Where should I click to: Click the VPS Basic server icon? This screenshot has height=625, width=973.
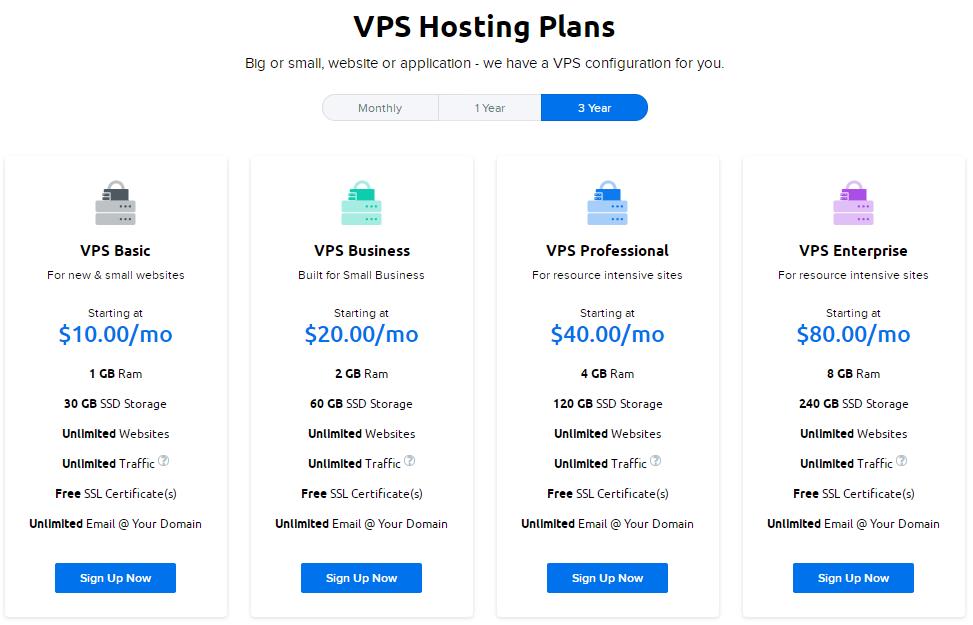point(115,203)
